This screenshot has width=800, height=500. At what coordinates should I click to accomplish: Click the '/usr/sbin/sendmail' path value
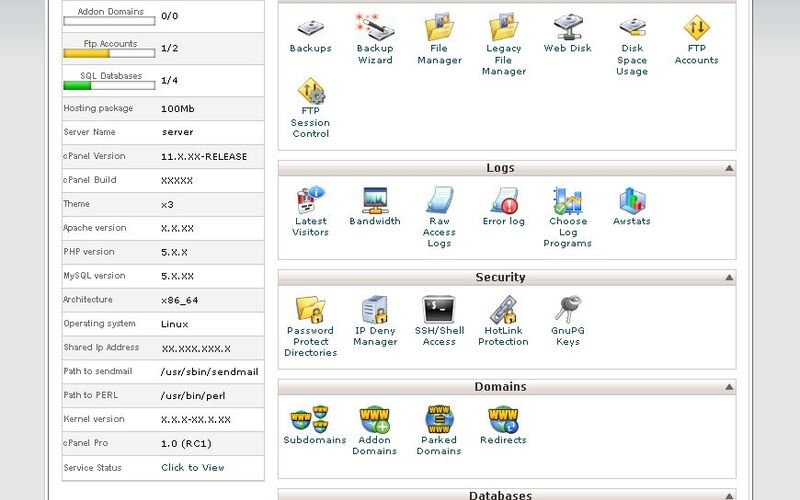pyautogui.click(x=209, y=372)
